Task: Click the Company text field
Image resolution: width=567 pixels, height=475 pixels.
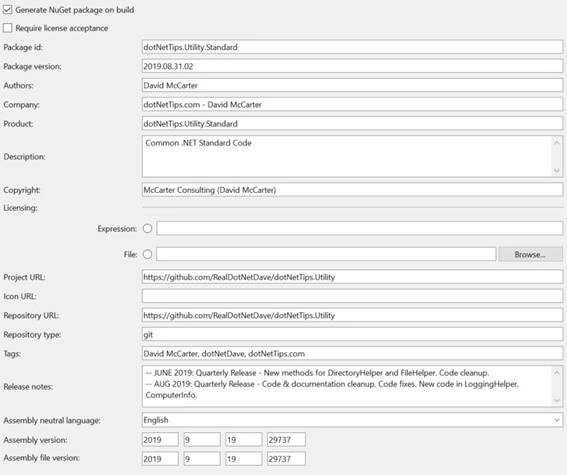Action: pyautogui.click(x=352, y=104)
